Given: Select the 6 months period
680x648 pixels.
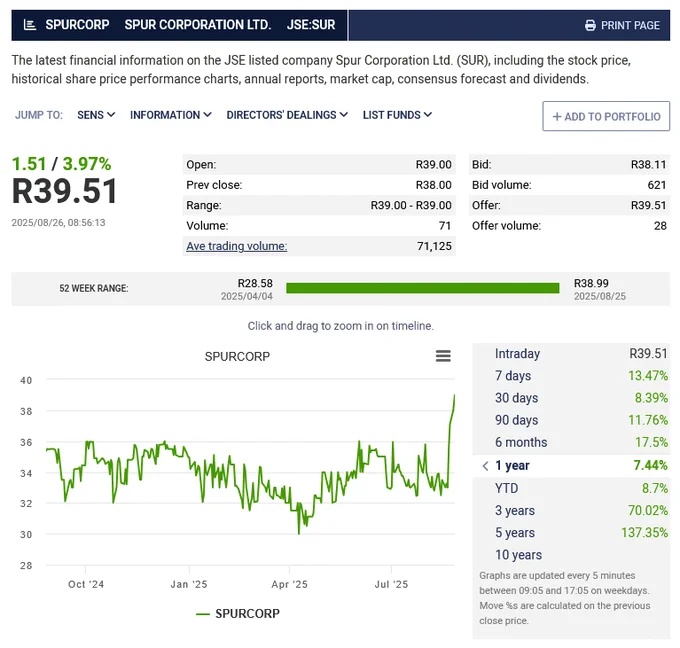Looking at the screenshot, I should 571,442.
